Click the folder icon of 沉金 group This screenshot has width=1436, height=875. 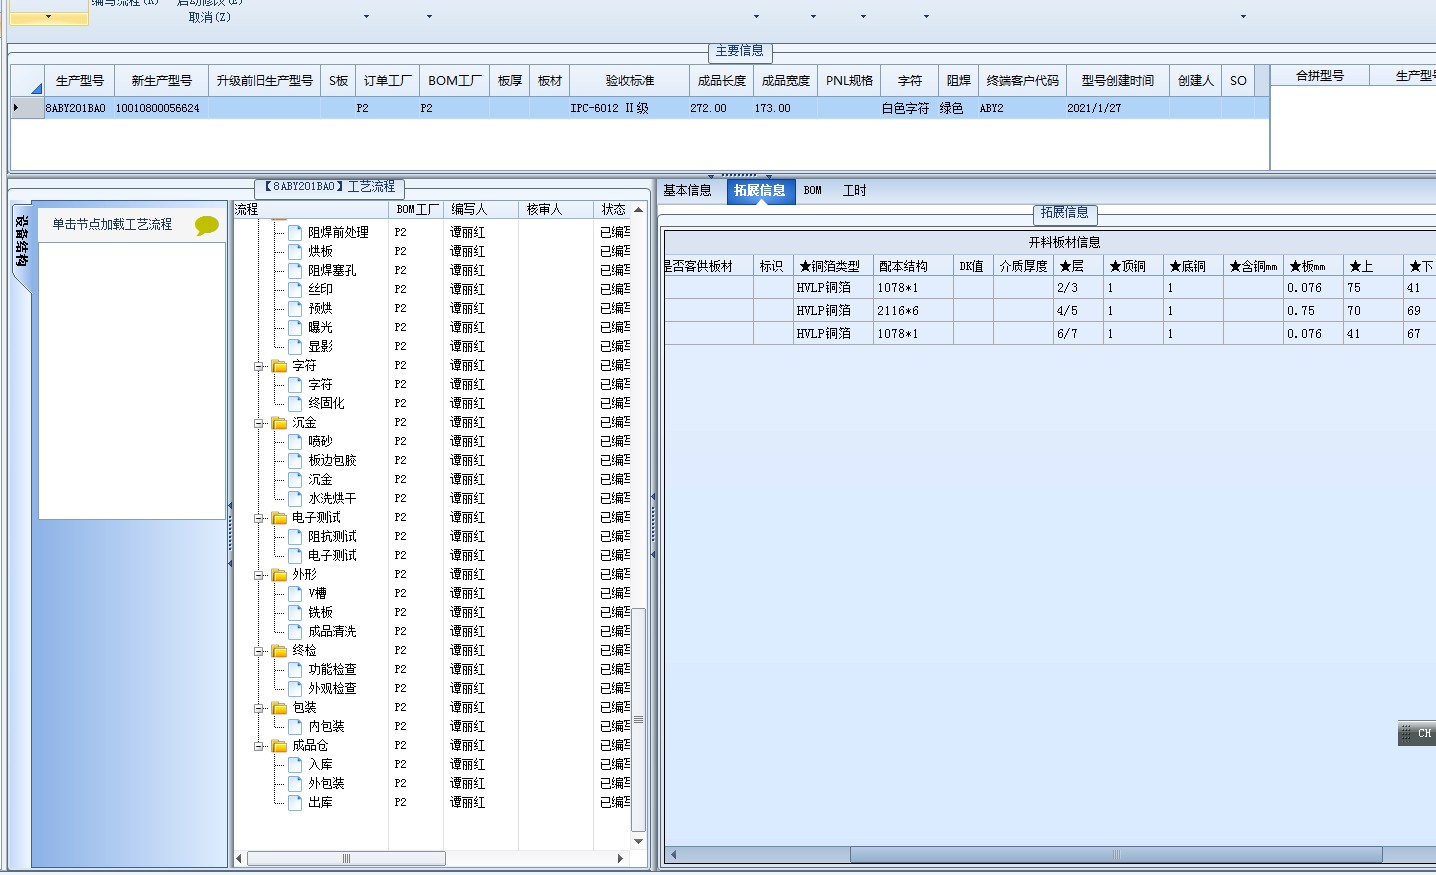[279, 423]
